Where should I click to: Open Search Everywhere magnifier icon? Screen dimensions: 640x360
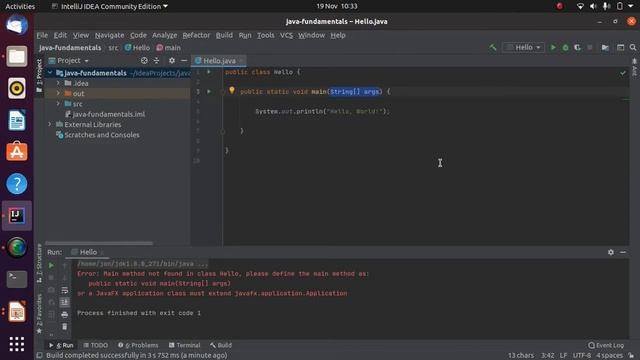pos(633,48)
